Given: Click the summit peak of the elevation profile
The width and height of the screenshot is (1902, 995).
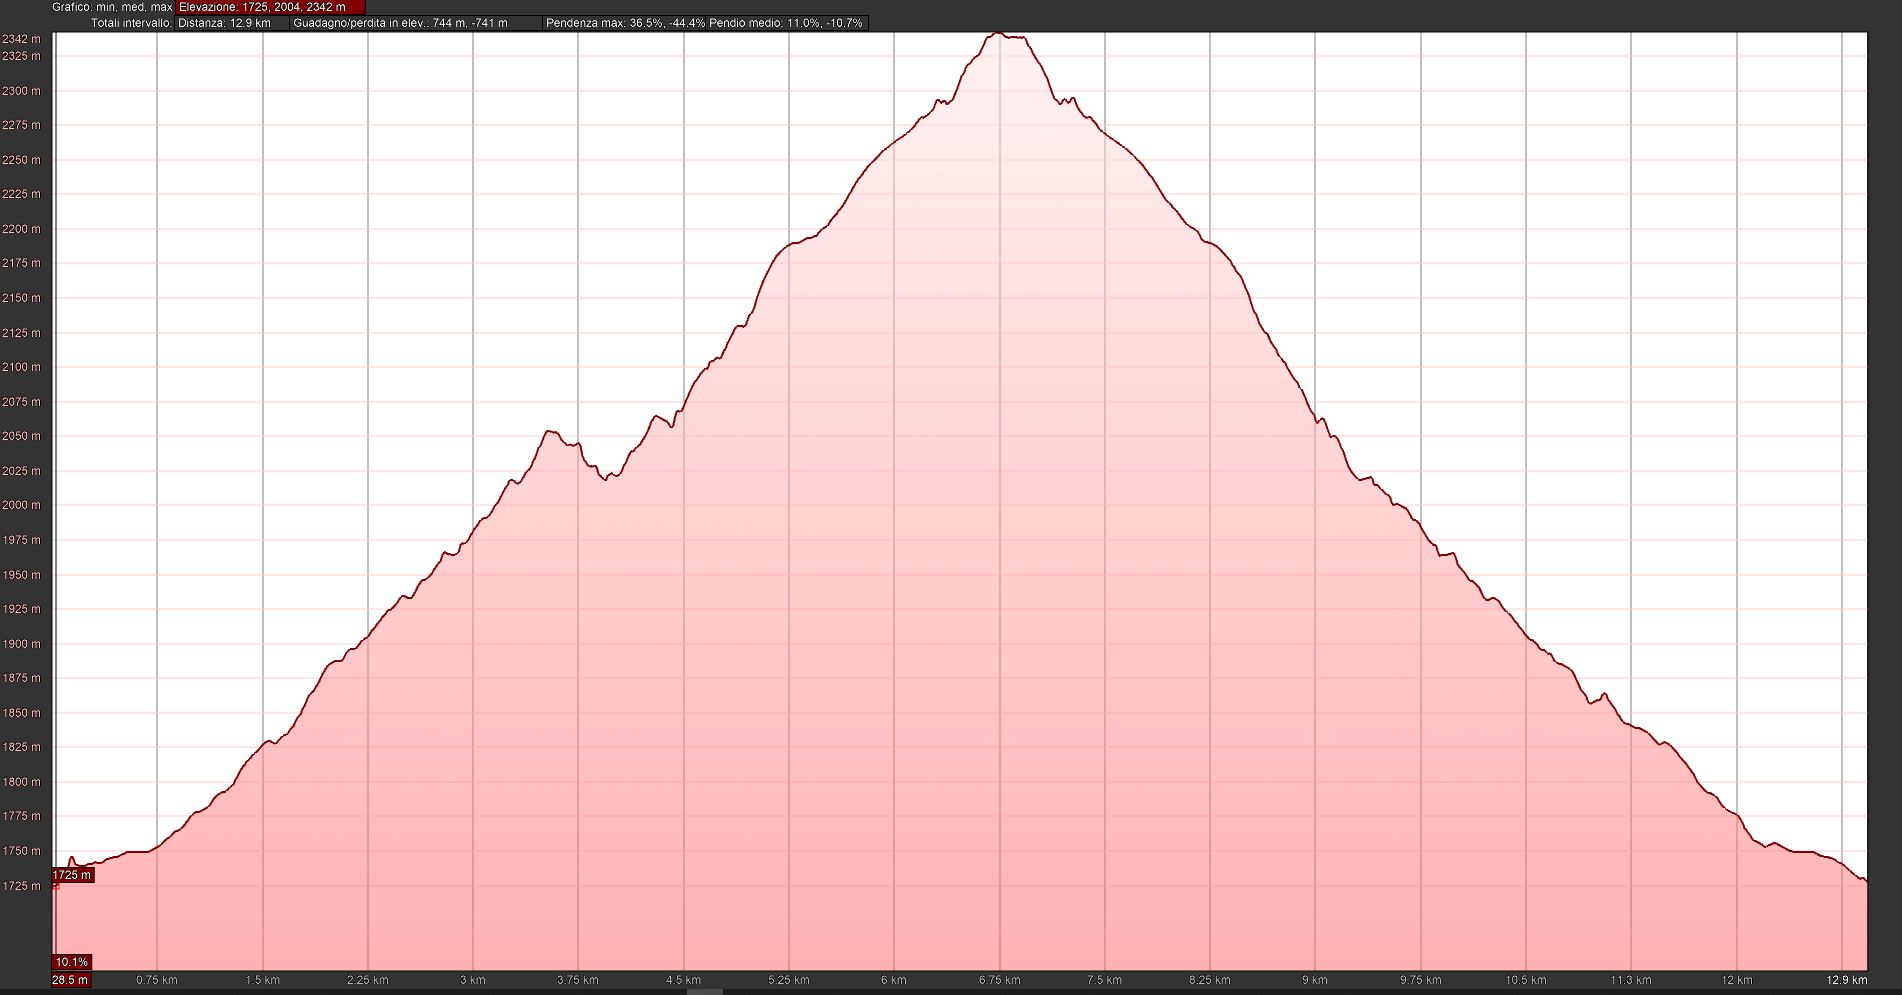Looking at the screenshot, I should (997, 34).
